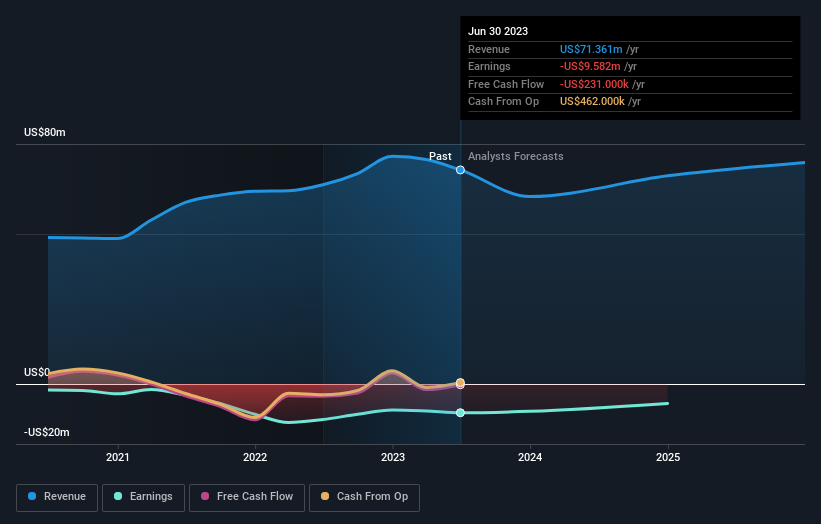
Task: Click the 'Past' chart label
Action: [x=440, y=156]
